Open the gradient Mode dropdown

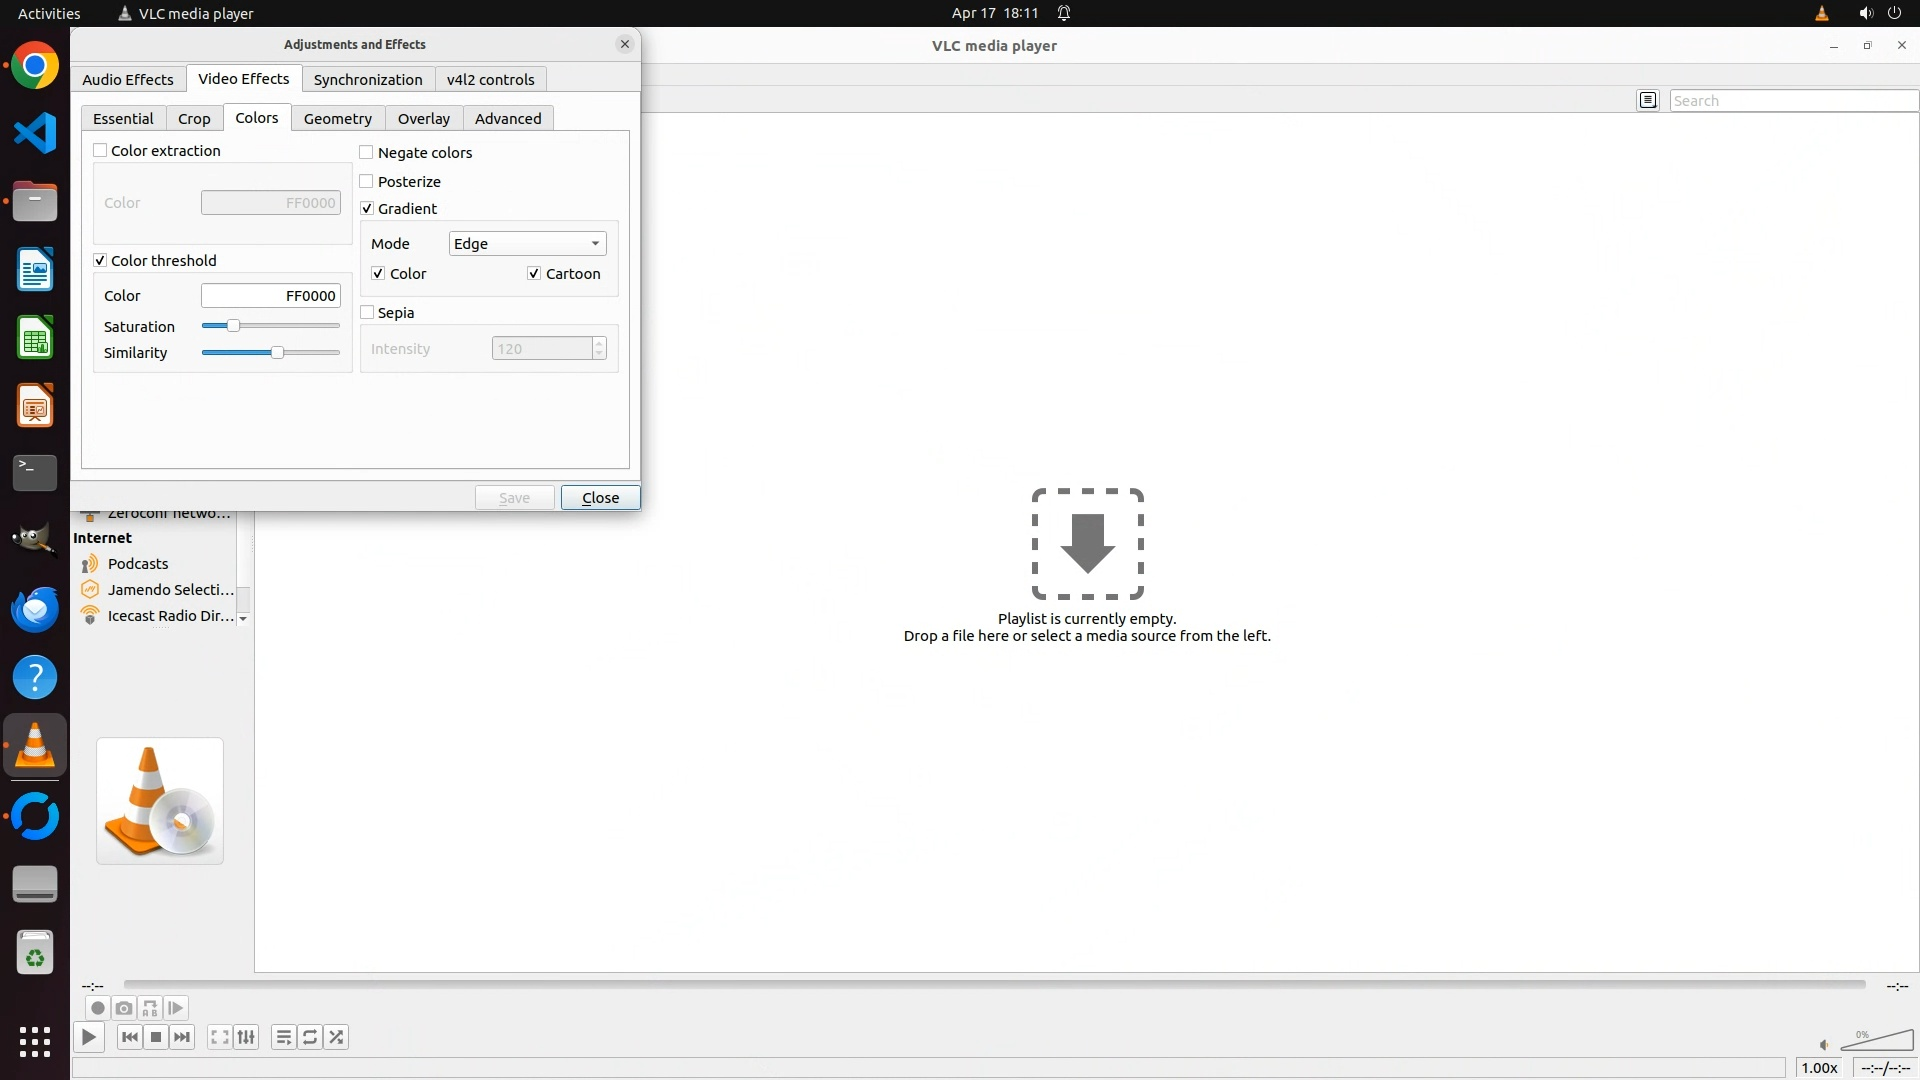[x=527, y=244]
